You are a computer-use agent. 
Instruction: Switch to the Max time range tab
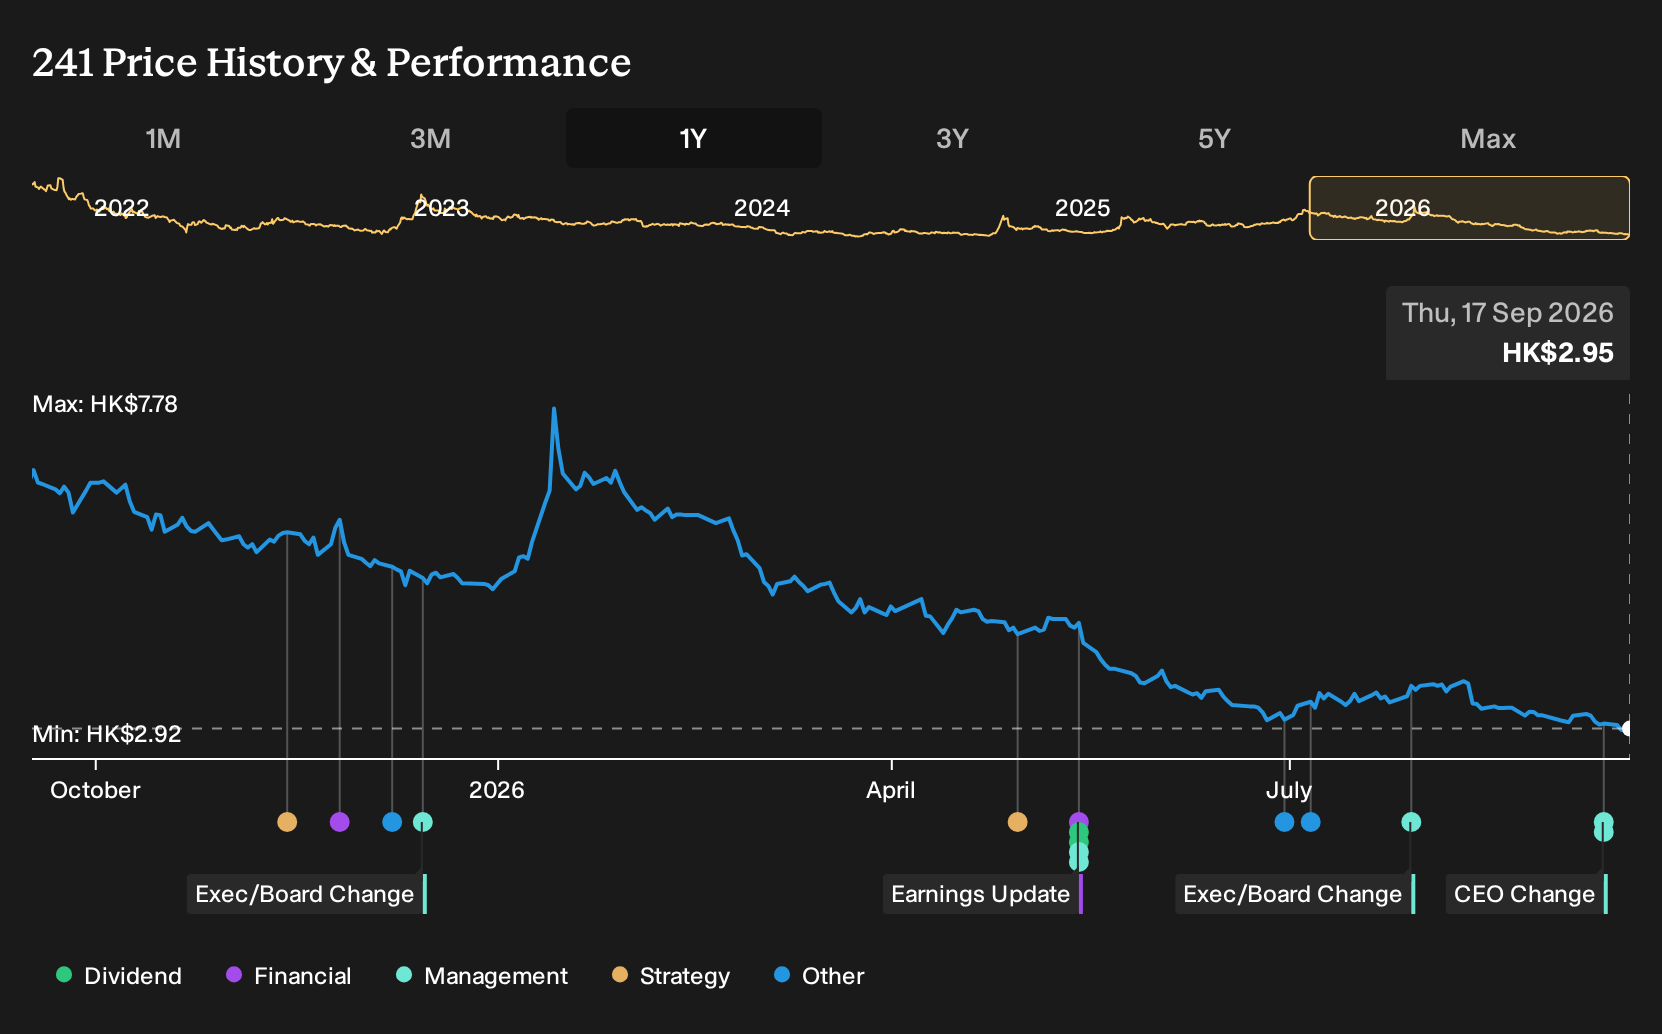[x=1488, y=139]
